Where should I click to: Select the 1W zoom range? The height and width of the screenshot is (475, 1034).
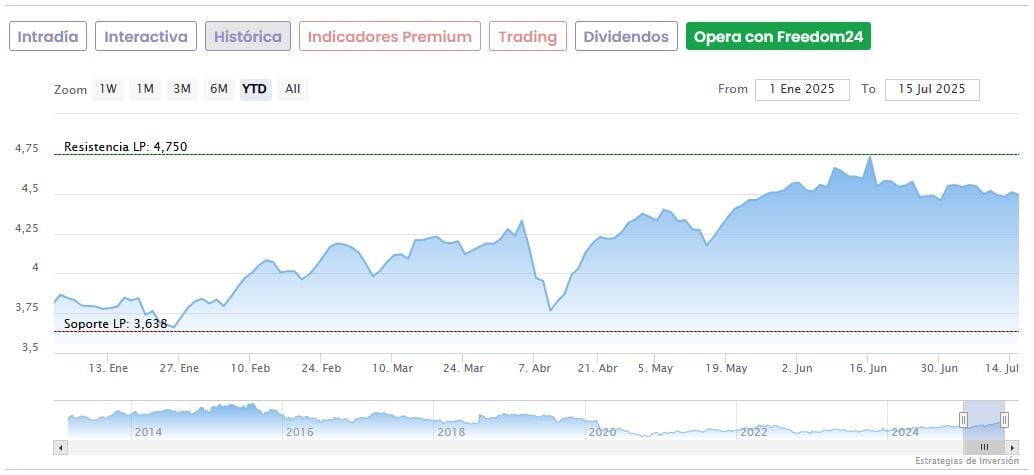[108, 89]
